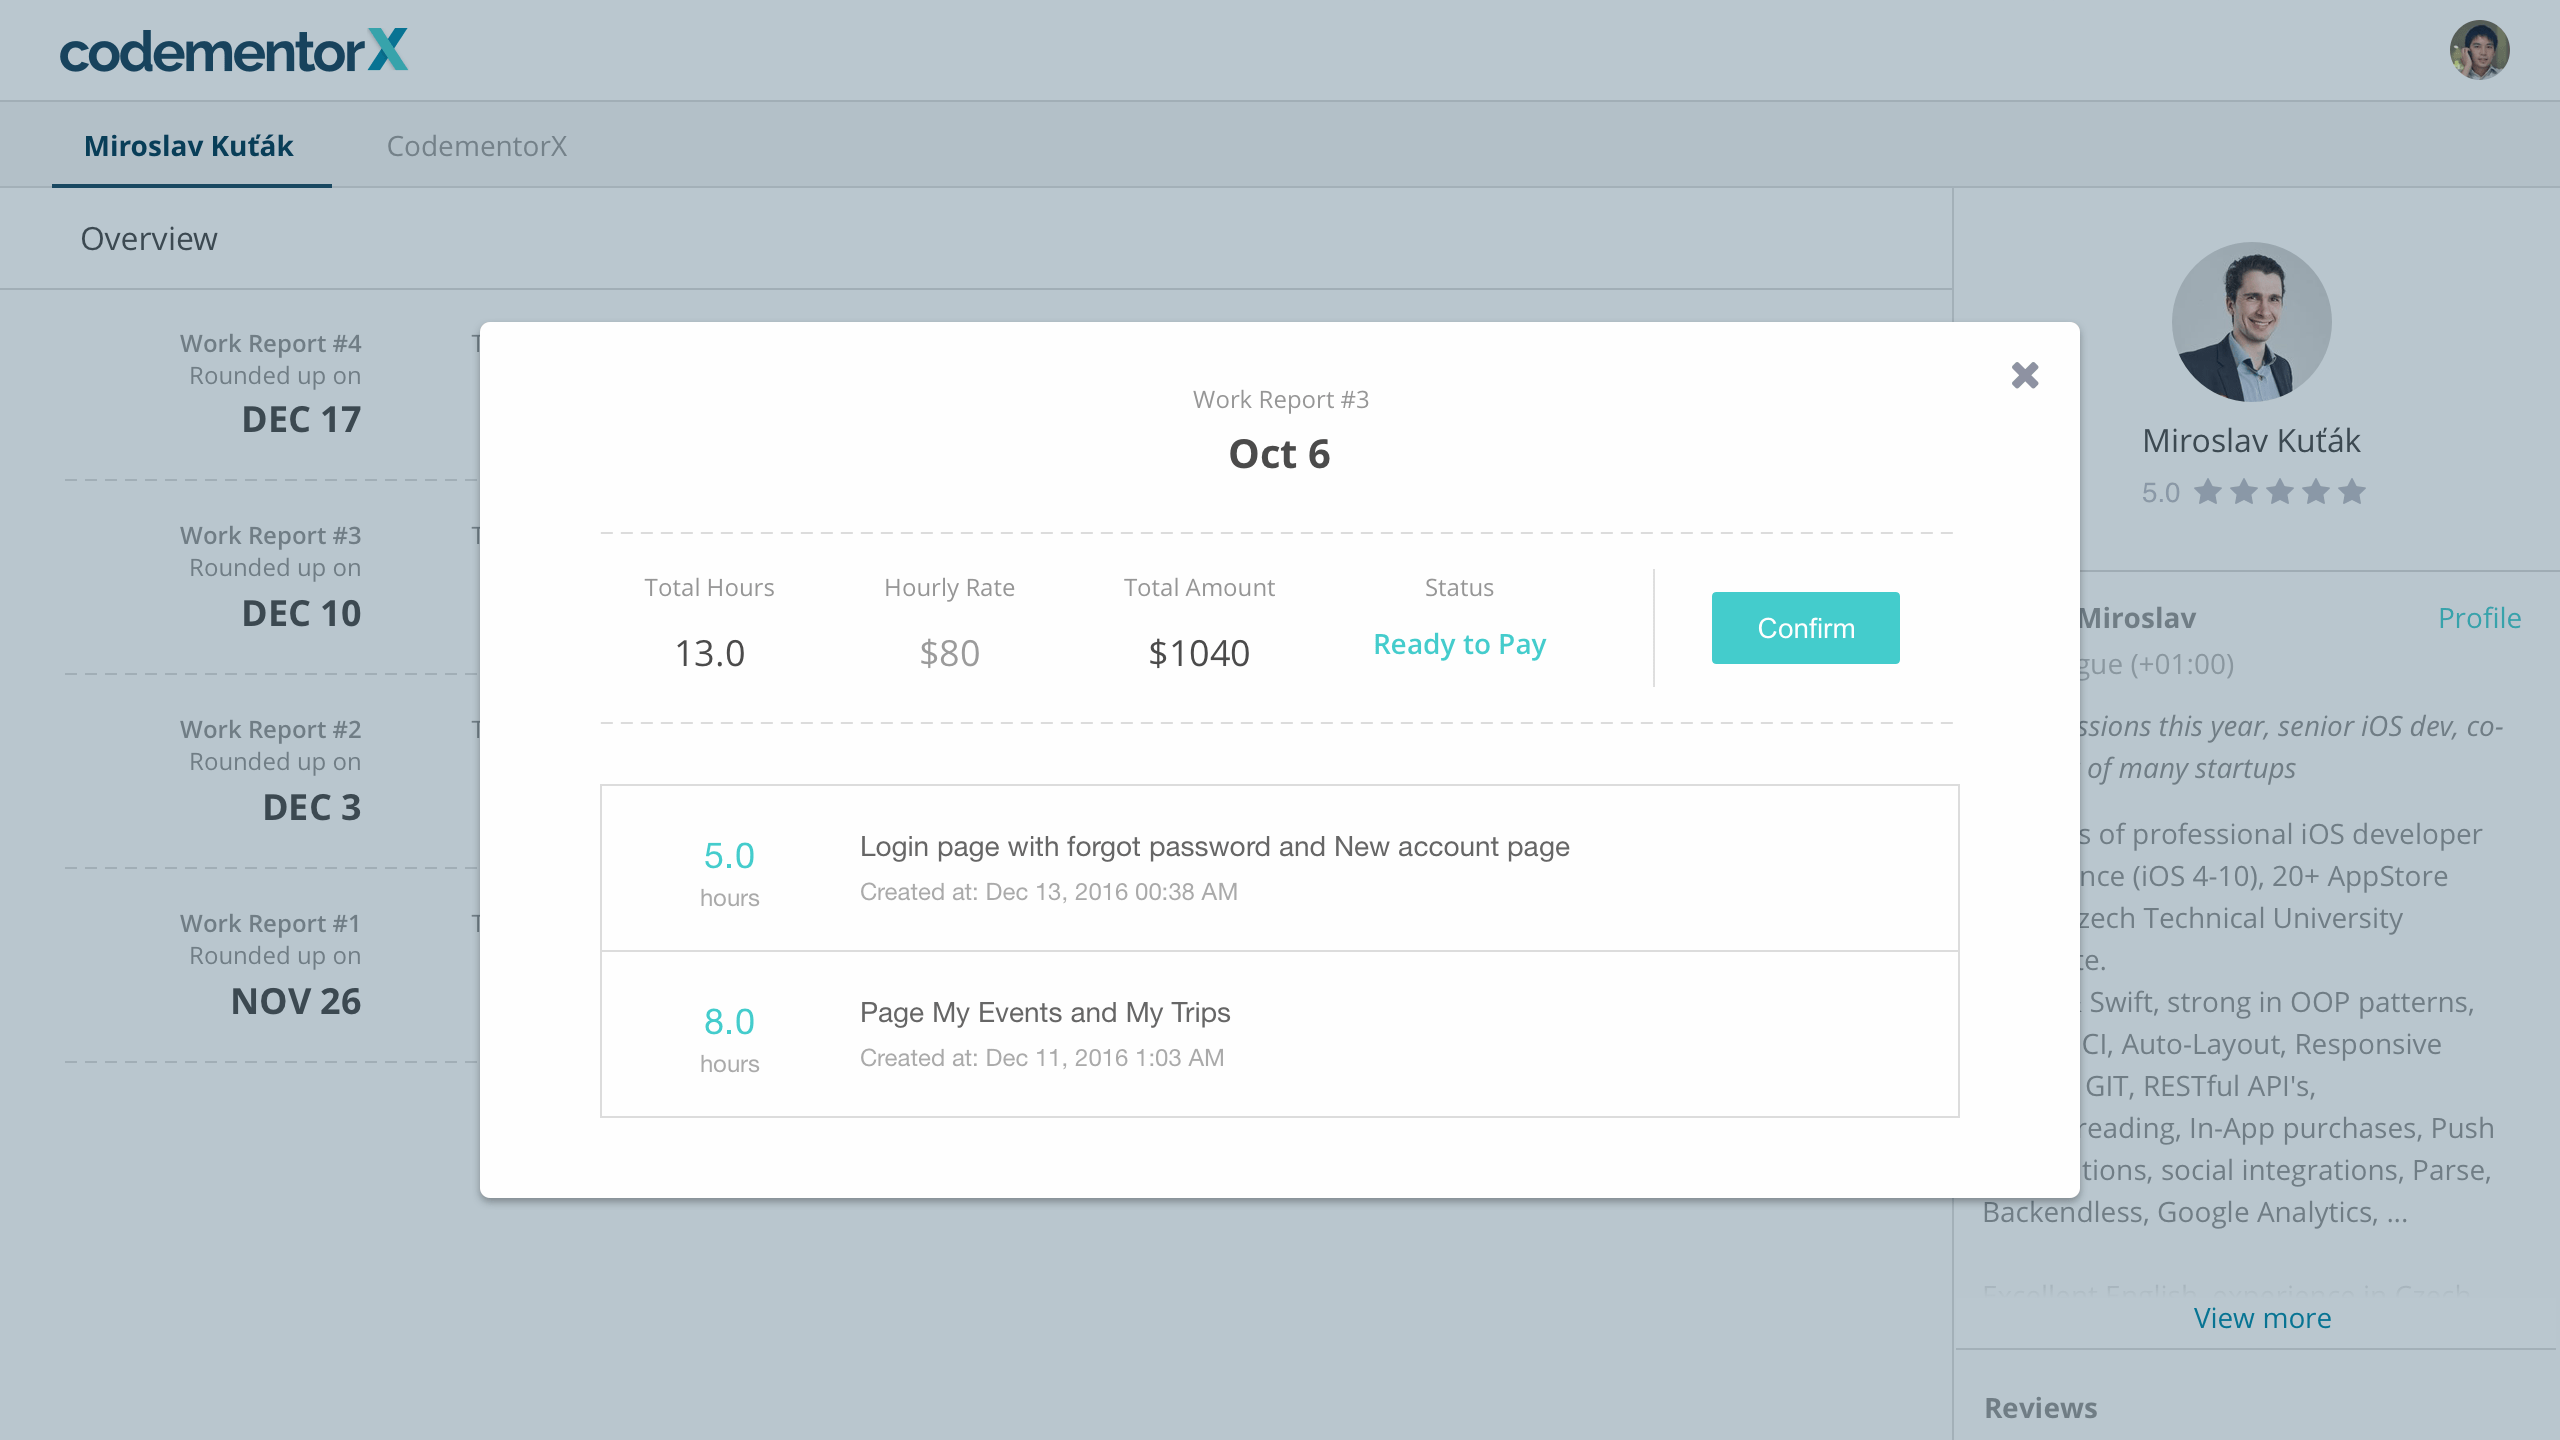Open the user avatar in header

pyautogui.click(x=2478, y=50)
